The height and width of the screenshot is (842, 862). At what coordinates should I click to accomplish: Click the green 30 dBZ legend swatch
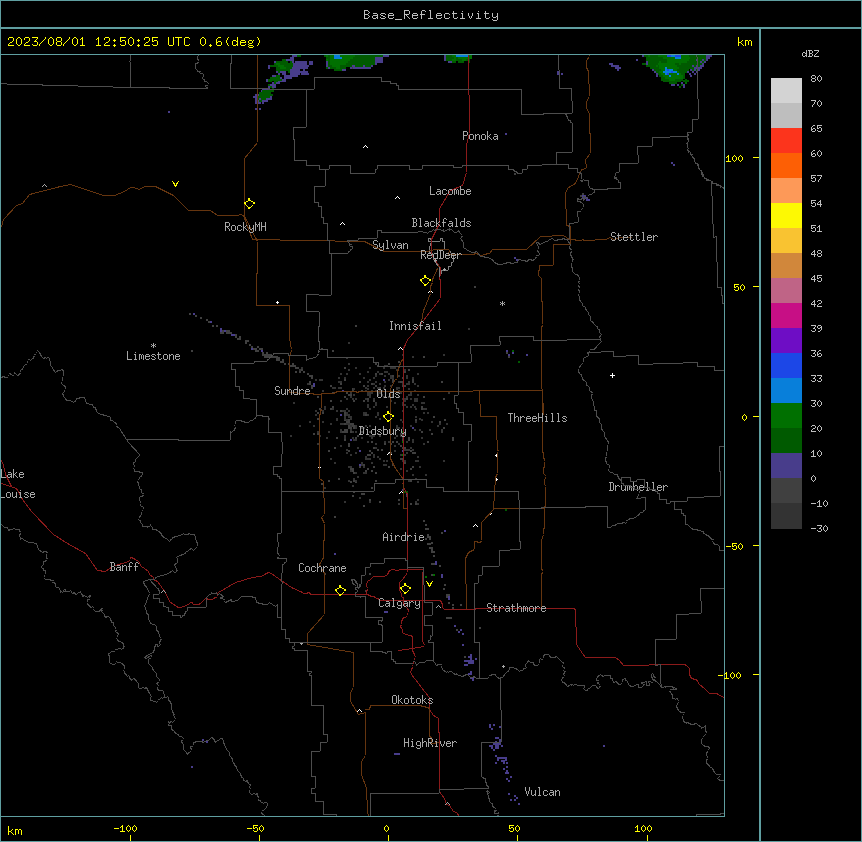coord(786,416)
